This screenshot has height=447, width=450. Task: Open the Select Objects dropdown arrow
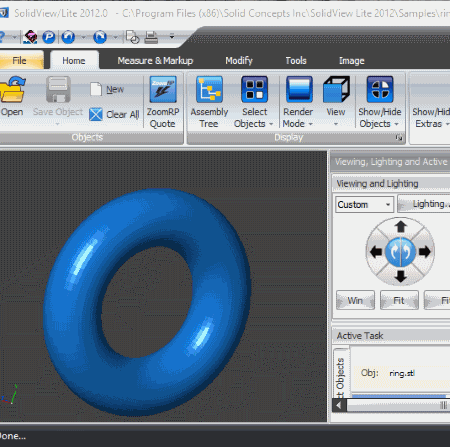pyautogui.click(x=271, y=124)
